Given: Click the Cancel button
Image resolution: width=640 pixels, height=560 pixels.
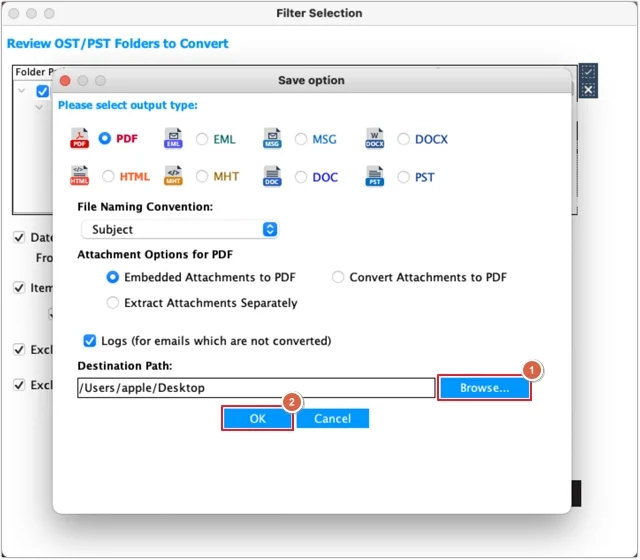Looking at the screenshot, I should coord(333,418).
